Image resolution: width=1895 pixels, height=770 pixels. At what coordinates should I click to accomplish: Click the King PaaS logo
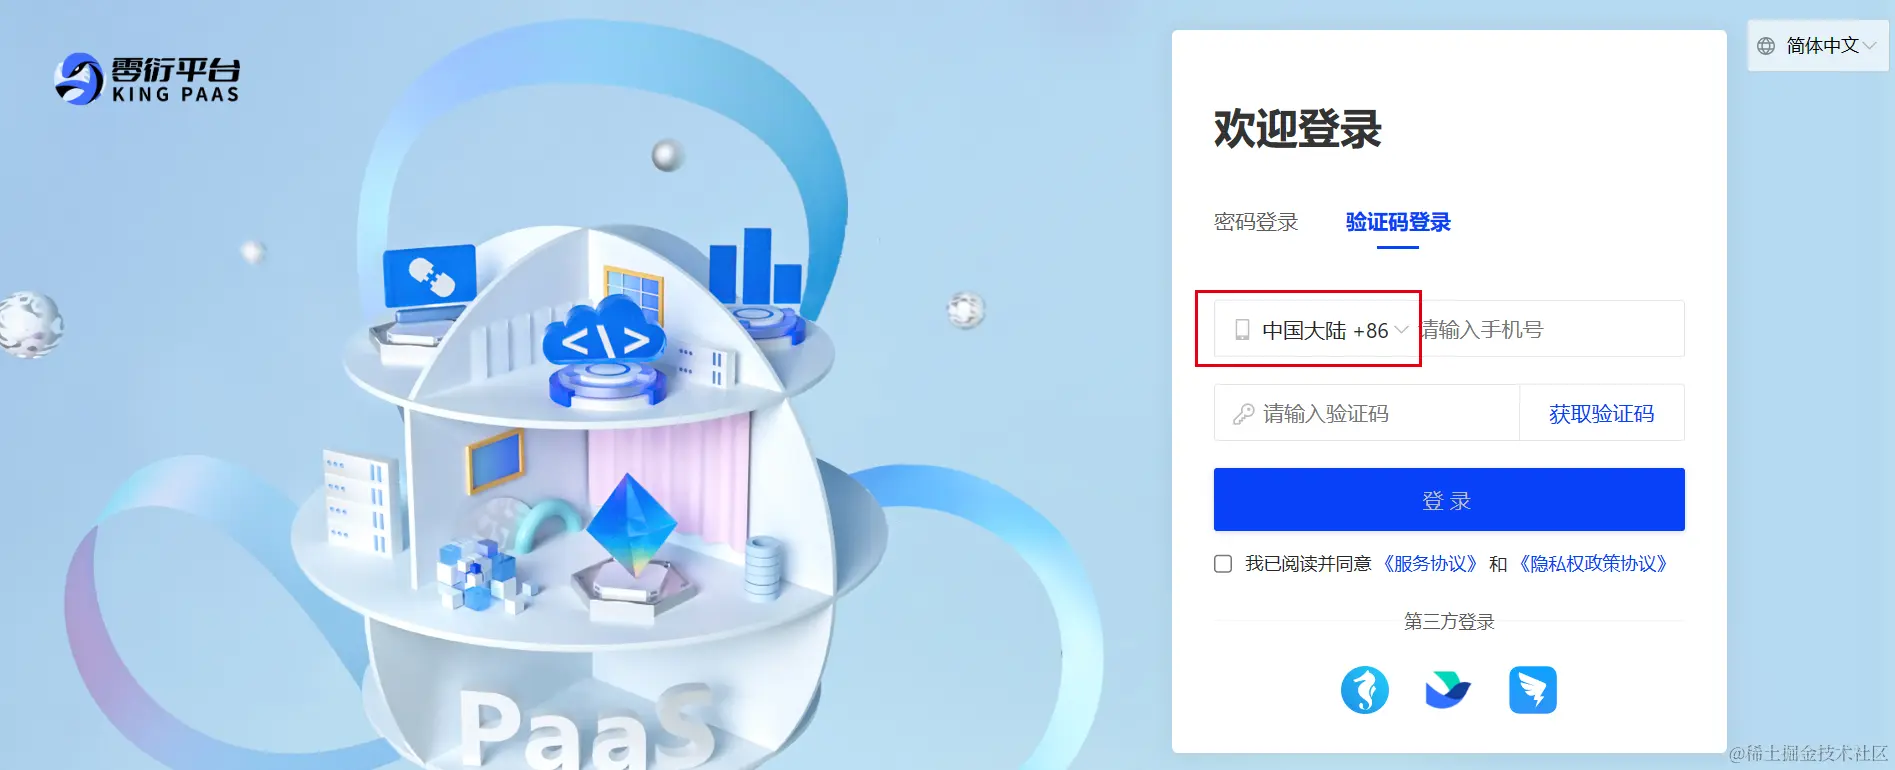(147, 79)
